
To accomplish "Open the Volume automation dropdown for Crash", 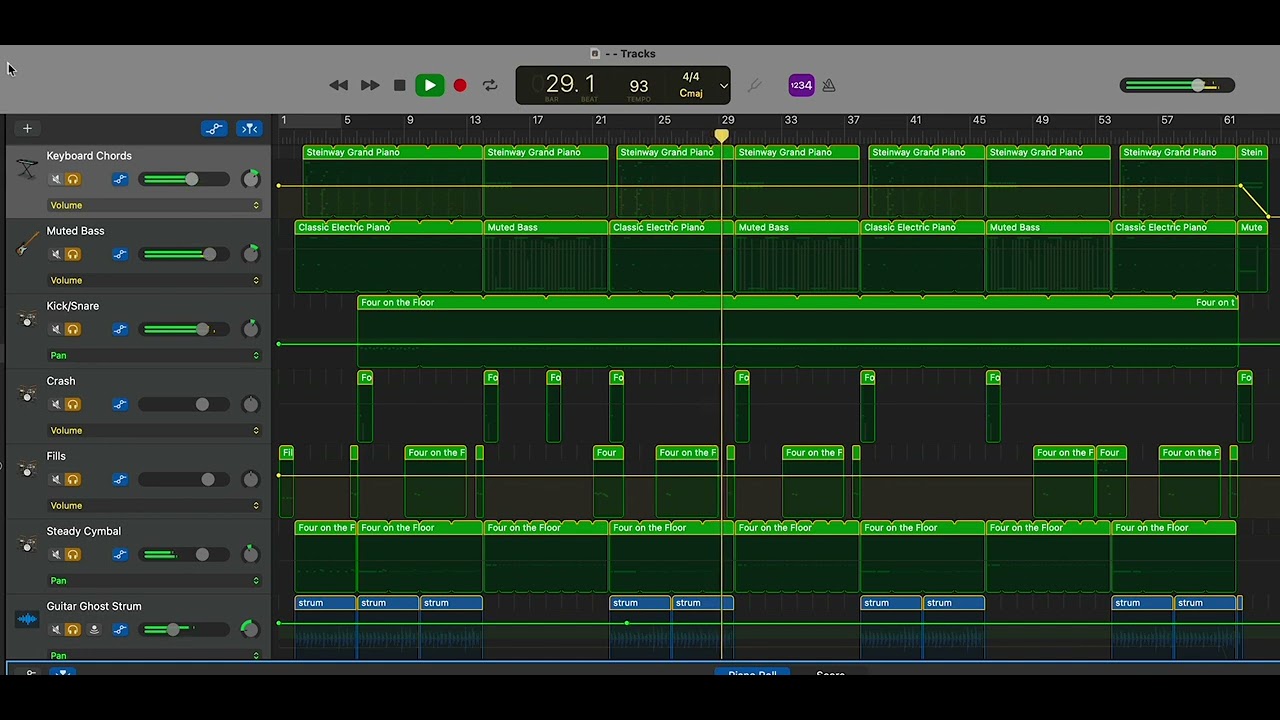I will click(155, 430).
